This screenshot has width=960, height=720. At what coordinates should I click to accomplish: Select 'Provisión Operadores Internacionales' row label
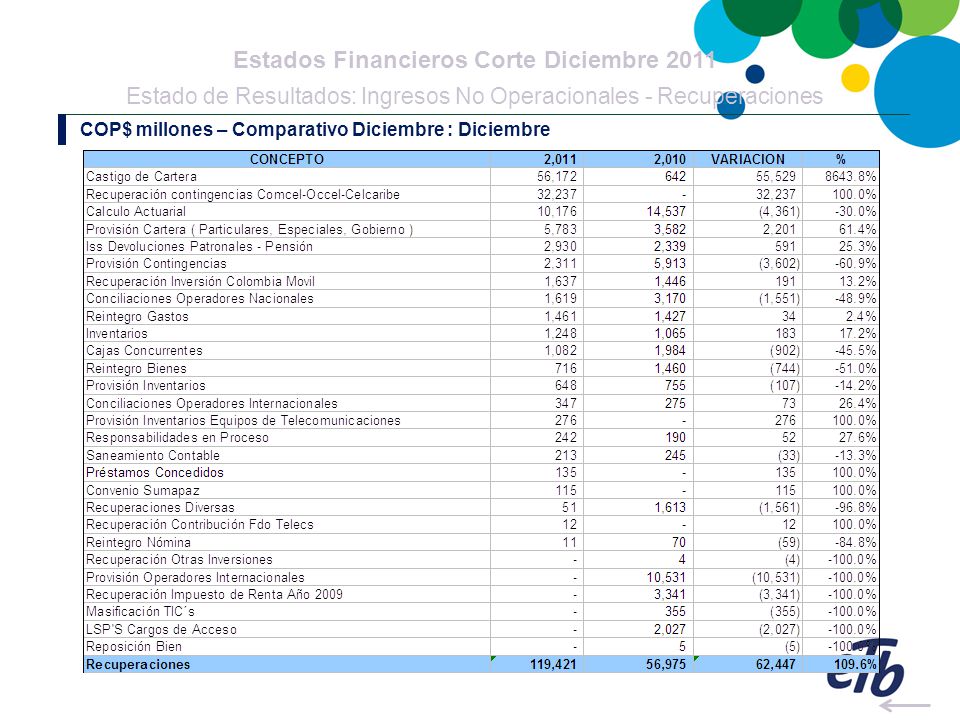tap(195, 577)
